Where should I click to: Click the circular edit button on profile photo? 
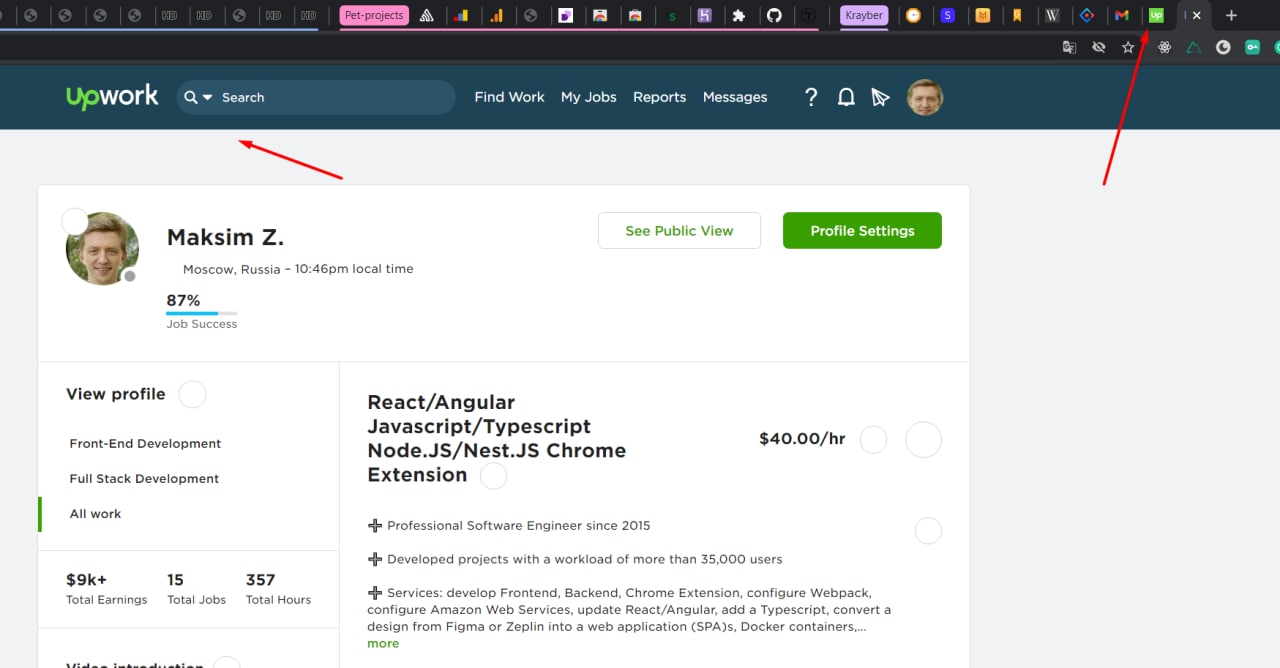pyautogui.click(x=75, y=221)
